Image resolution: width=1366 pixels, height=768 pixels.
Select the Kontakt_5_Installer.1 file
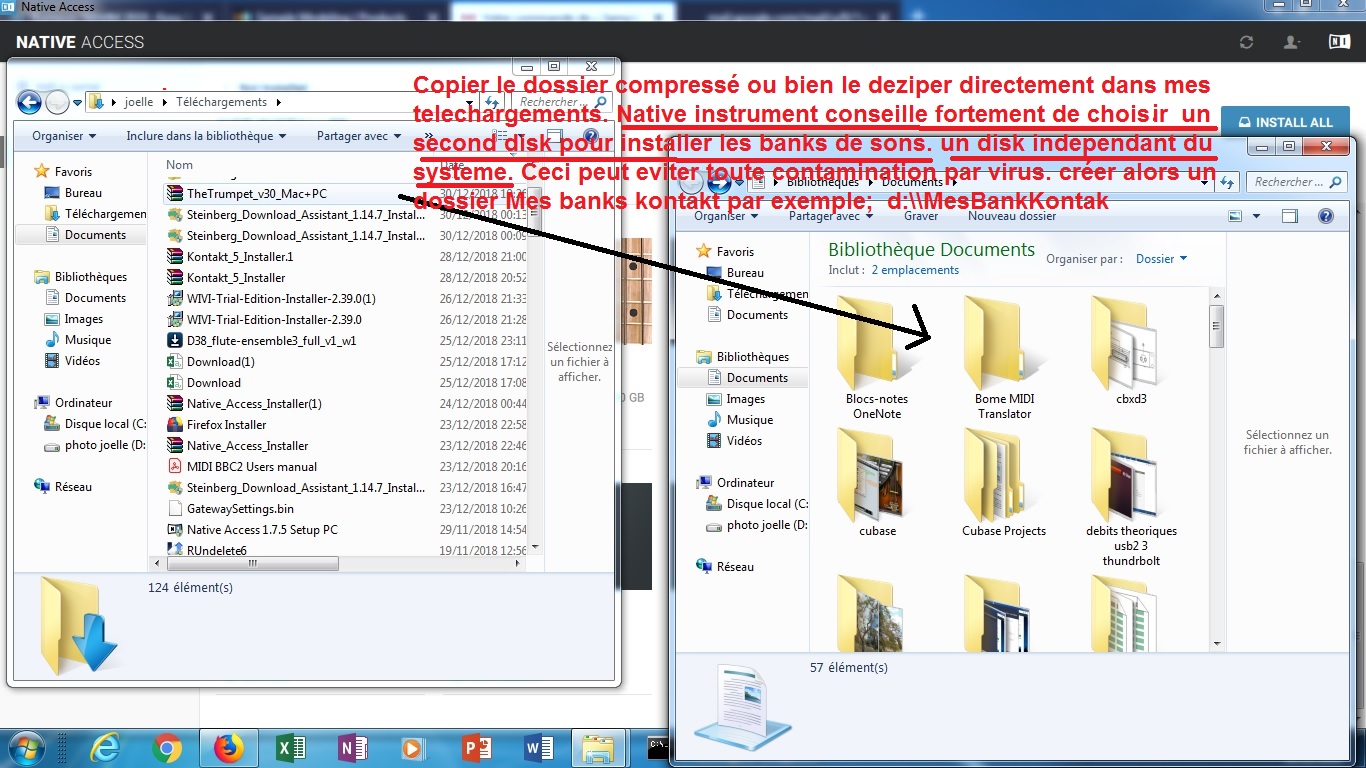pos(240,257)
